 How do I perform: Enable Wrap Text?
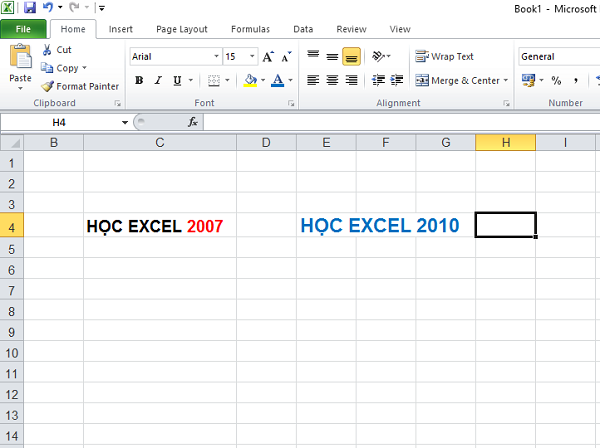pyautogui.click(x=445, y=57)
